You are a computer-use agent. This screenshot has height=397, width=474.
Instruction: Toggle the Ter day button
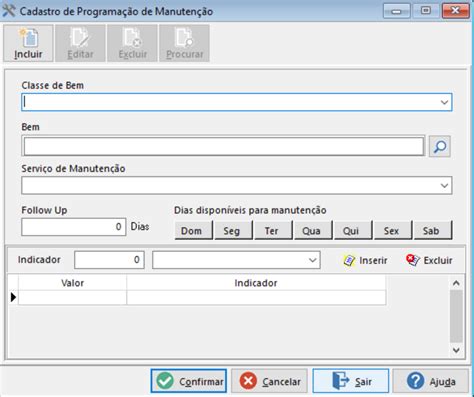click(x=273, y=231)
